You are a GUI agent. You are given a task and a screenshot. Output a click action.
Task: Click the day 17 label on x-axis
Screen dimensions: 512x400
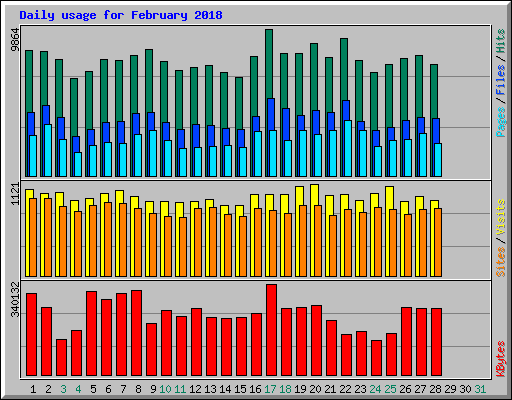[270, 389]
